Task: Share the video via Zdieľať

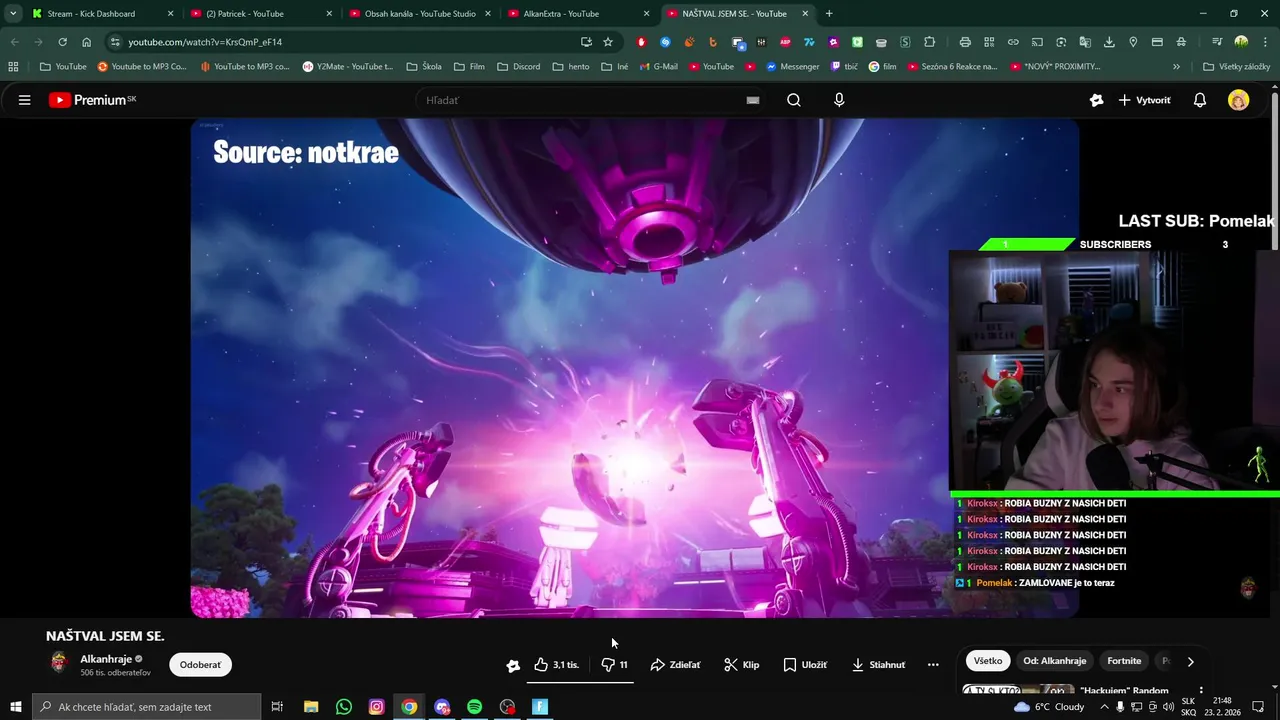Action: [x=675, y=665]
